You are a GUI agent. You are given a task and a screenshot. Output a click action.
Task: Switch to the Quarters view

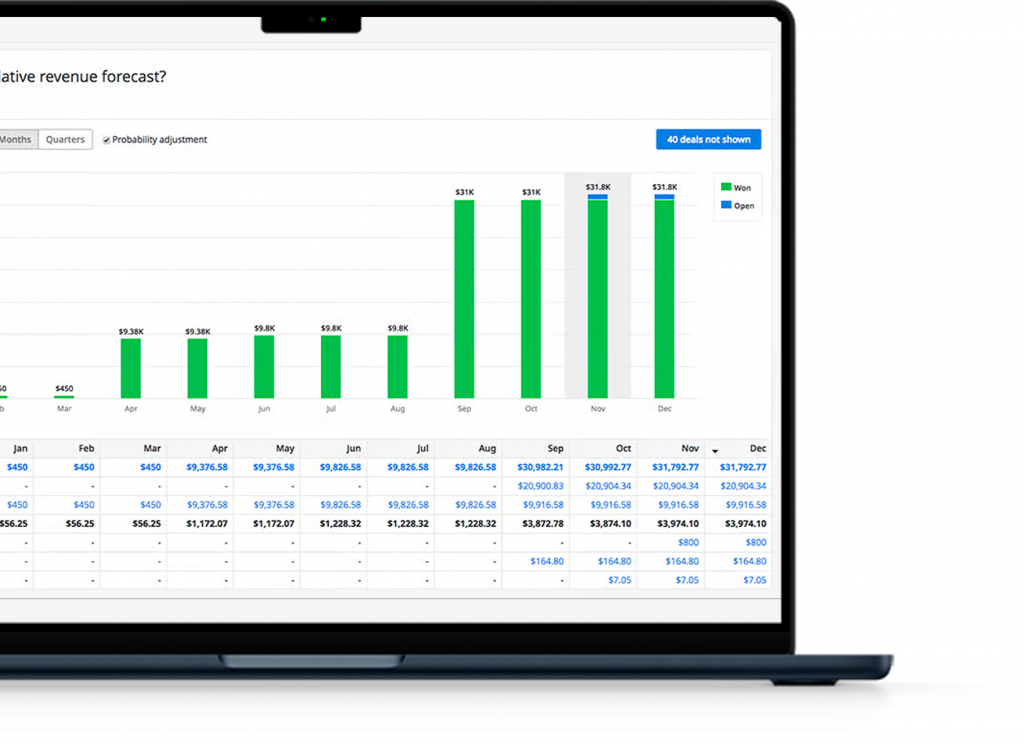click(x=65, y=140)
